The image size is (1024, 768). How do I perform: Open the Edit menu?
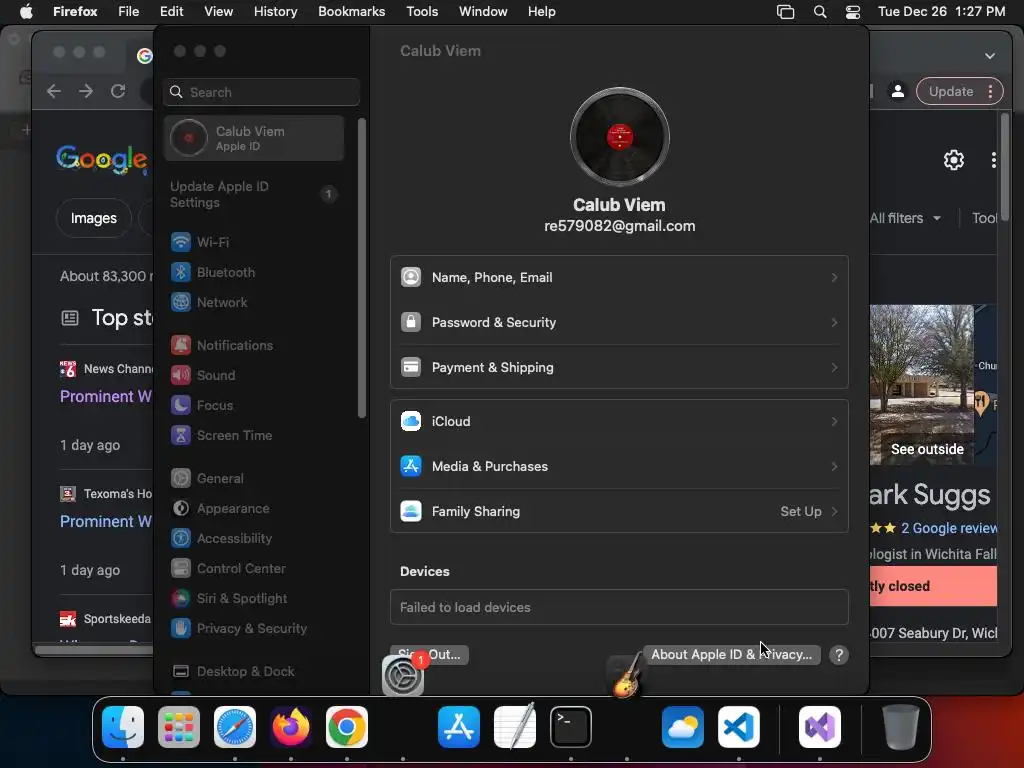click(172, 11)
